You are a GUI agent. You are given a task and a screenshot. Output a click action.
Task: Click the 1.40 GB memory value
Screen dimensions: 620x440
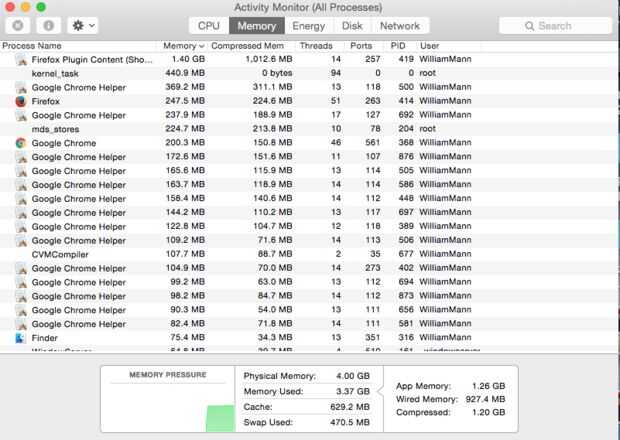[188, 59]
